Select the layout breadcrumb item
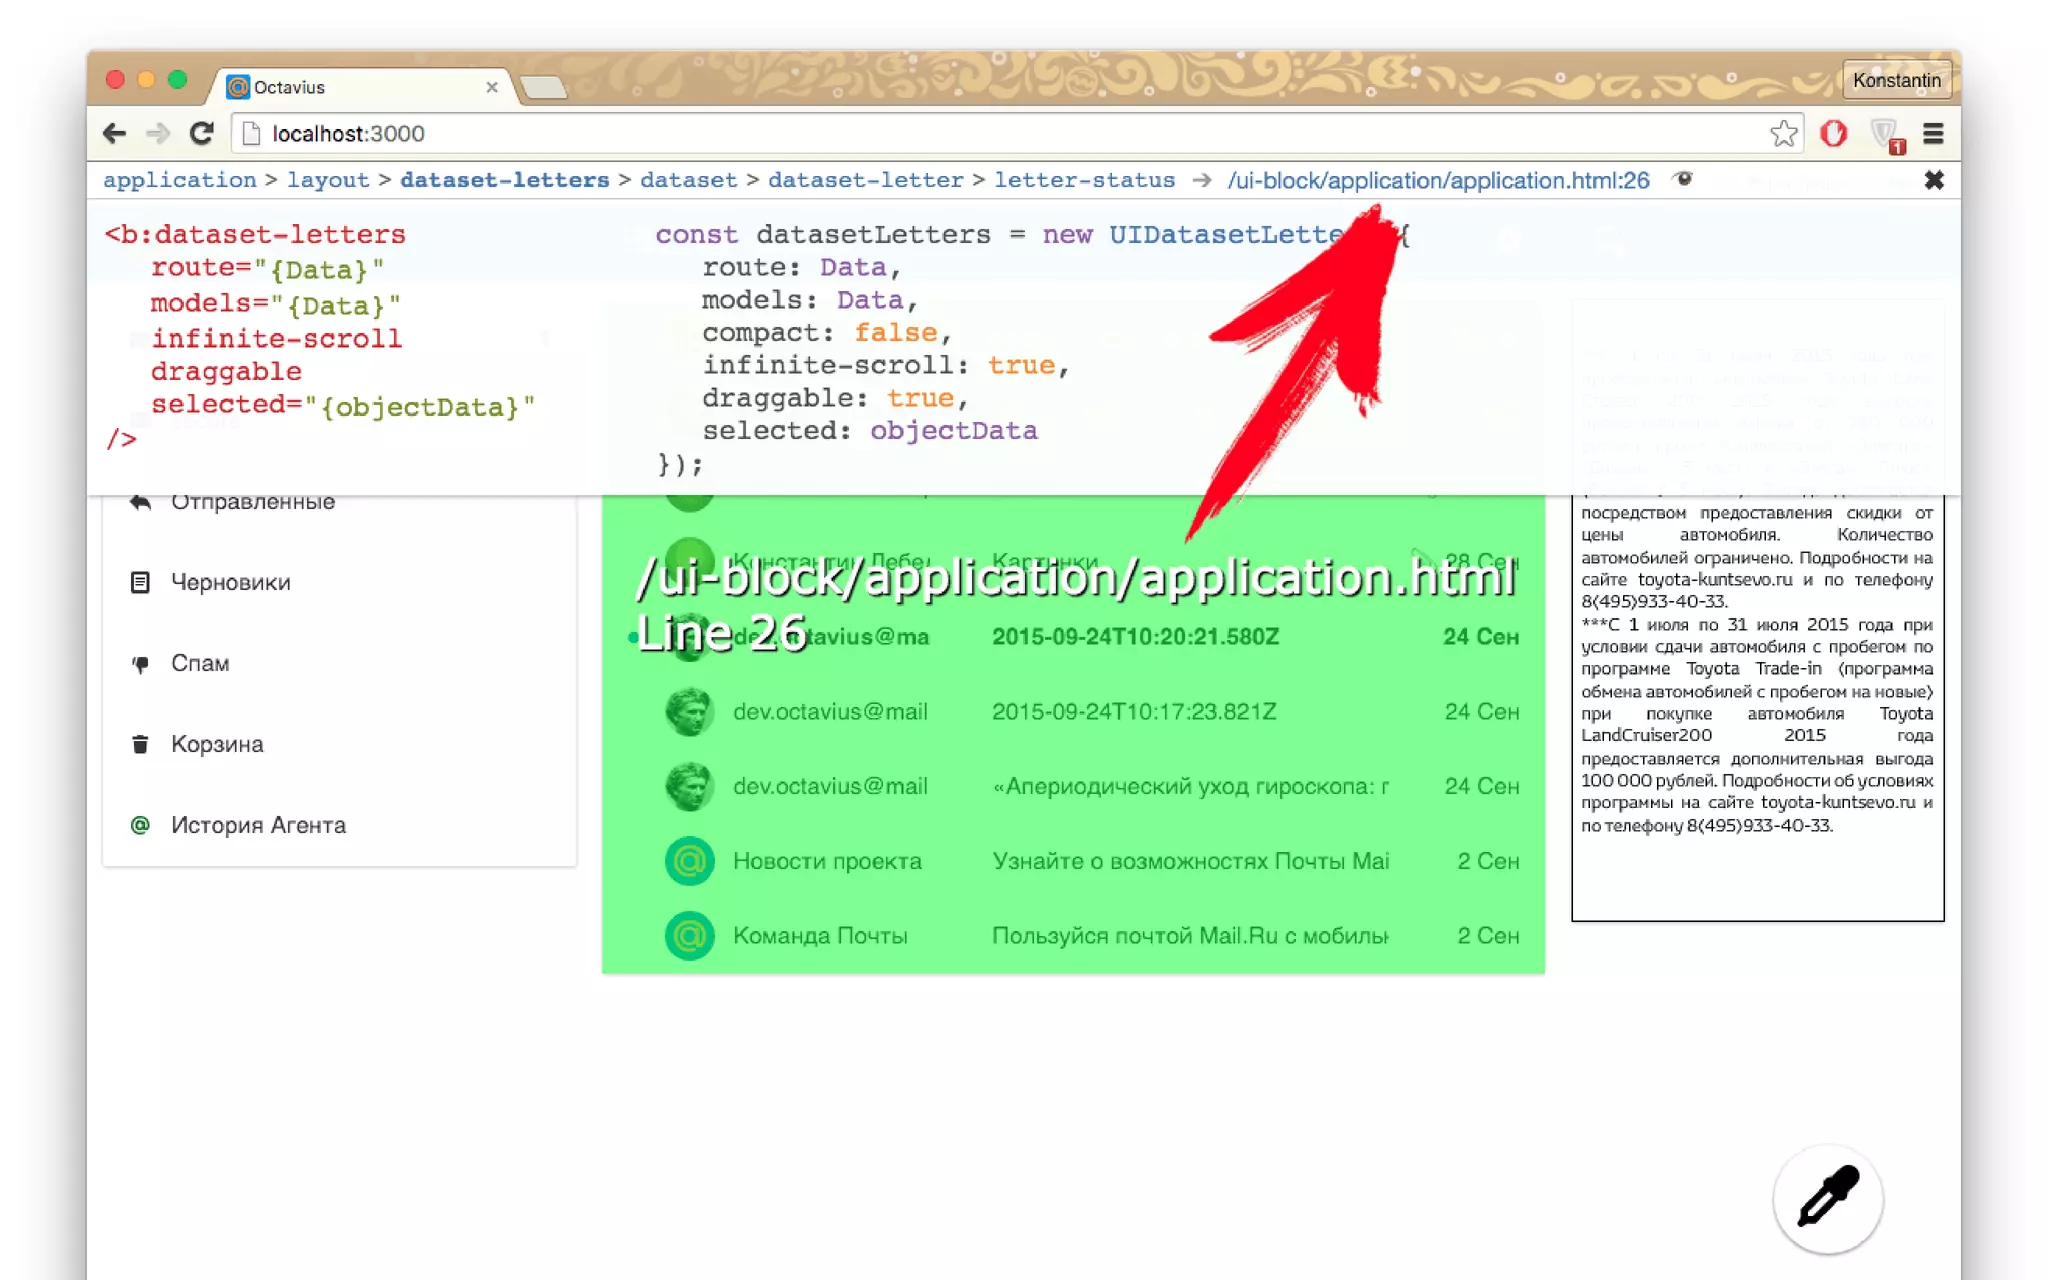Screen dimensions: 2048x1280 point(328,180)
